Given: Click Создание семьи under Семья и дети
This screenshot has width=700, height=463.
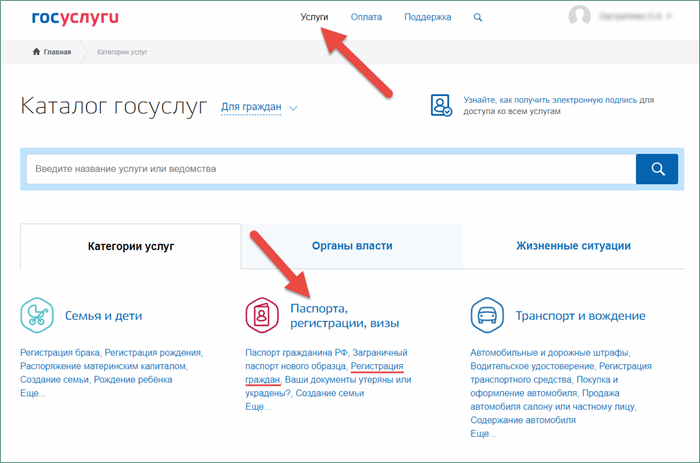Looking at the screenshot, I should [x=54, y=380].
